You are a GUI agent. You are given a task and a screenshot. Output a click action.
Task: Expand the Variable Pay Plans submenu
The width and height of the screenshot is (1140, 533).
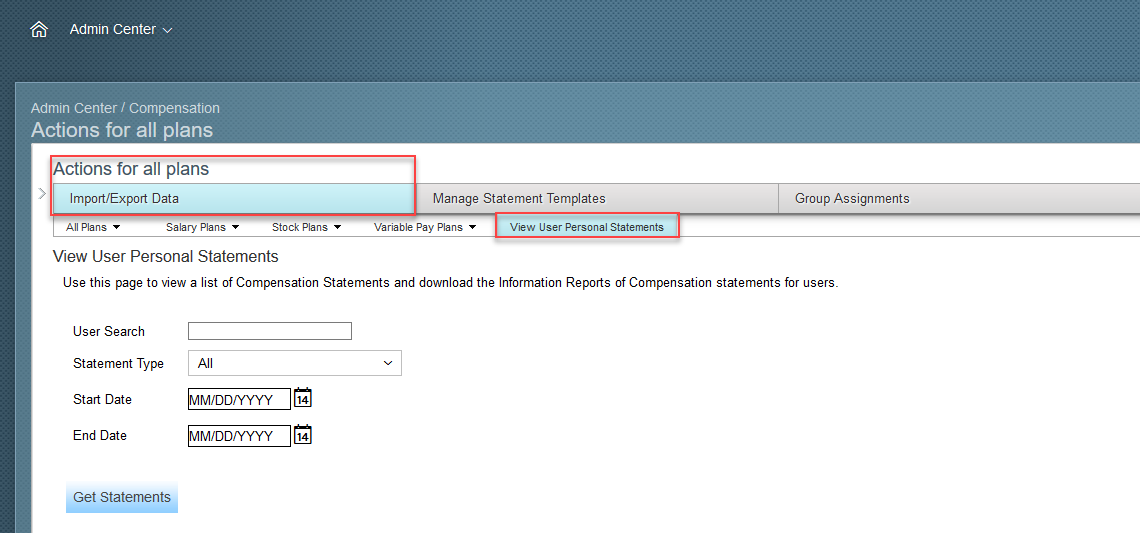pyautogui.click(x=425, y=227)
